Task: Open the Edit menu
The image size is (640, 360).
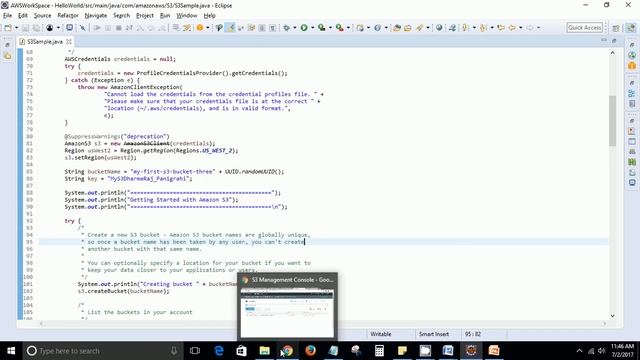Action: pyautogui.click(x=23, y=16)
